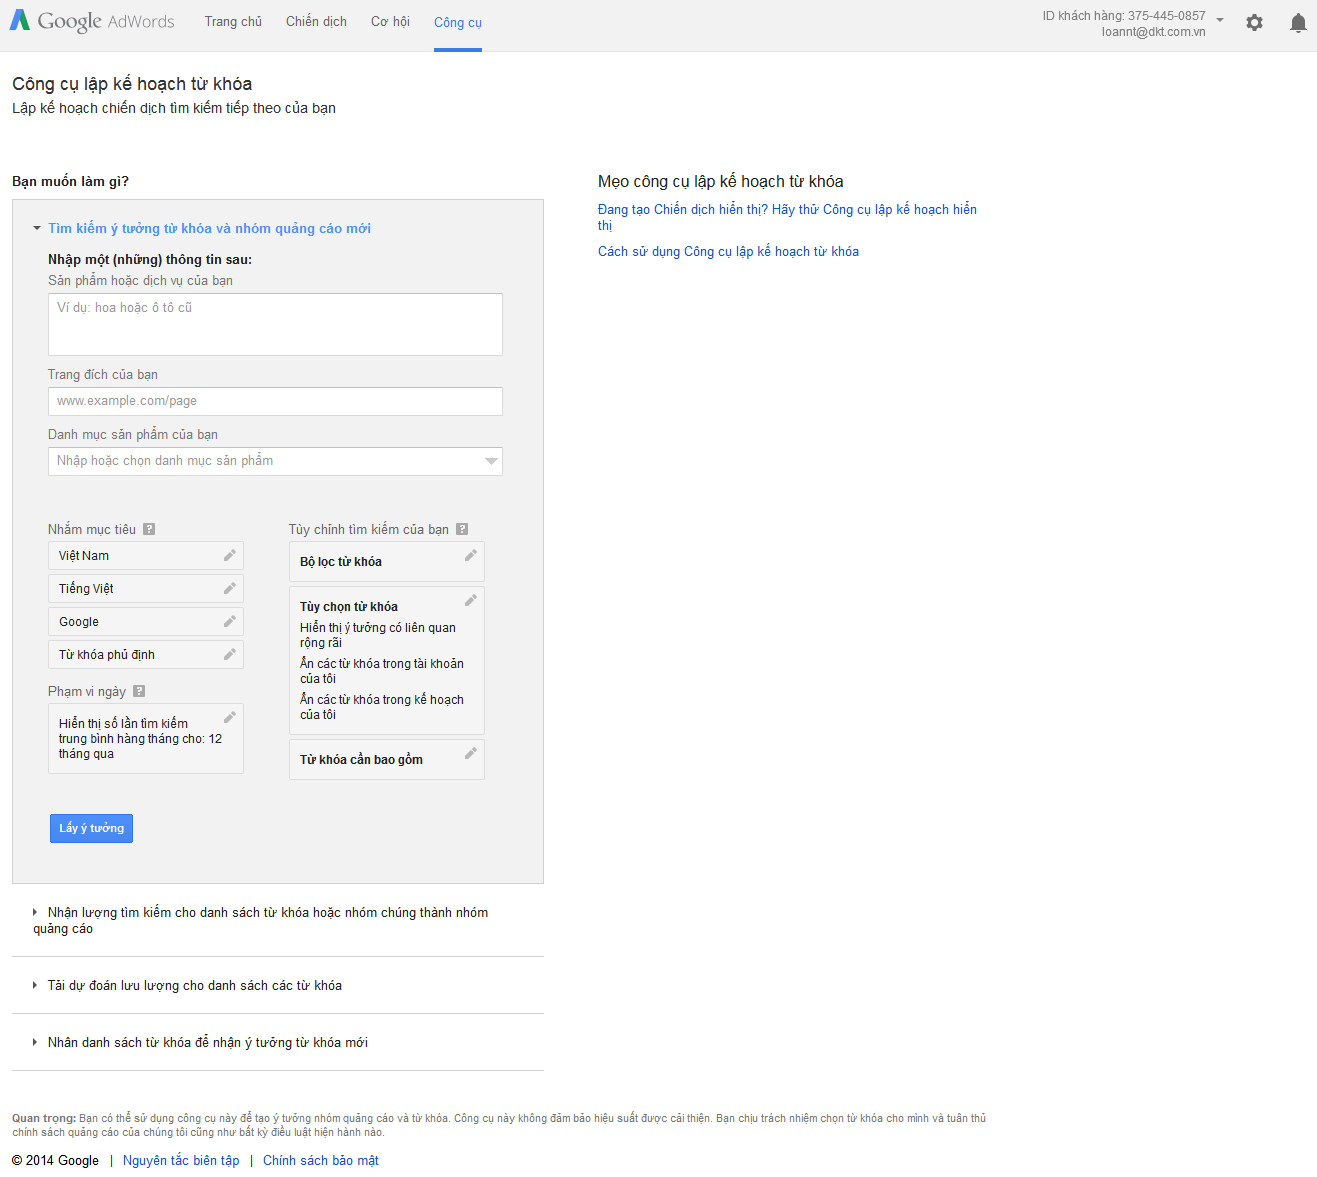Go to the Chiến dịch tab
The image size is (1317, 1177).
click(x=316, y=22)
